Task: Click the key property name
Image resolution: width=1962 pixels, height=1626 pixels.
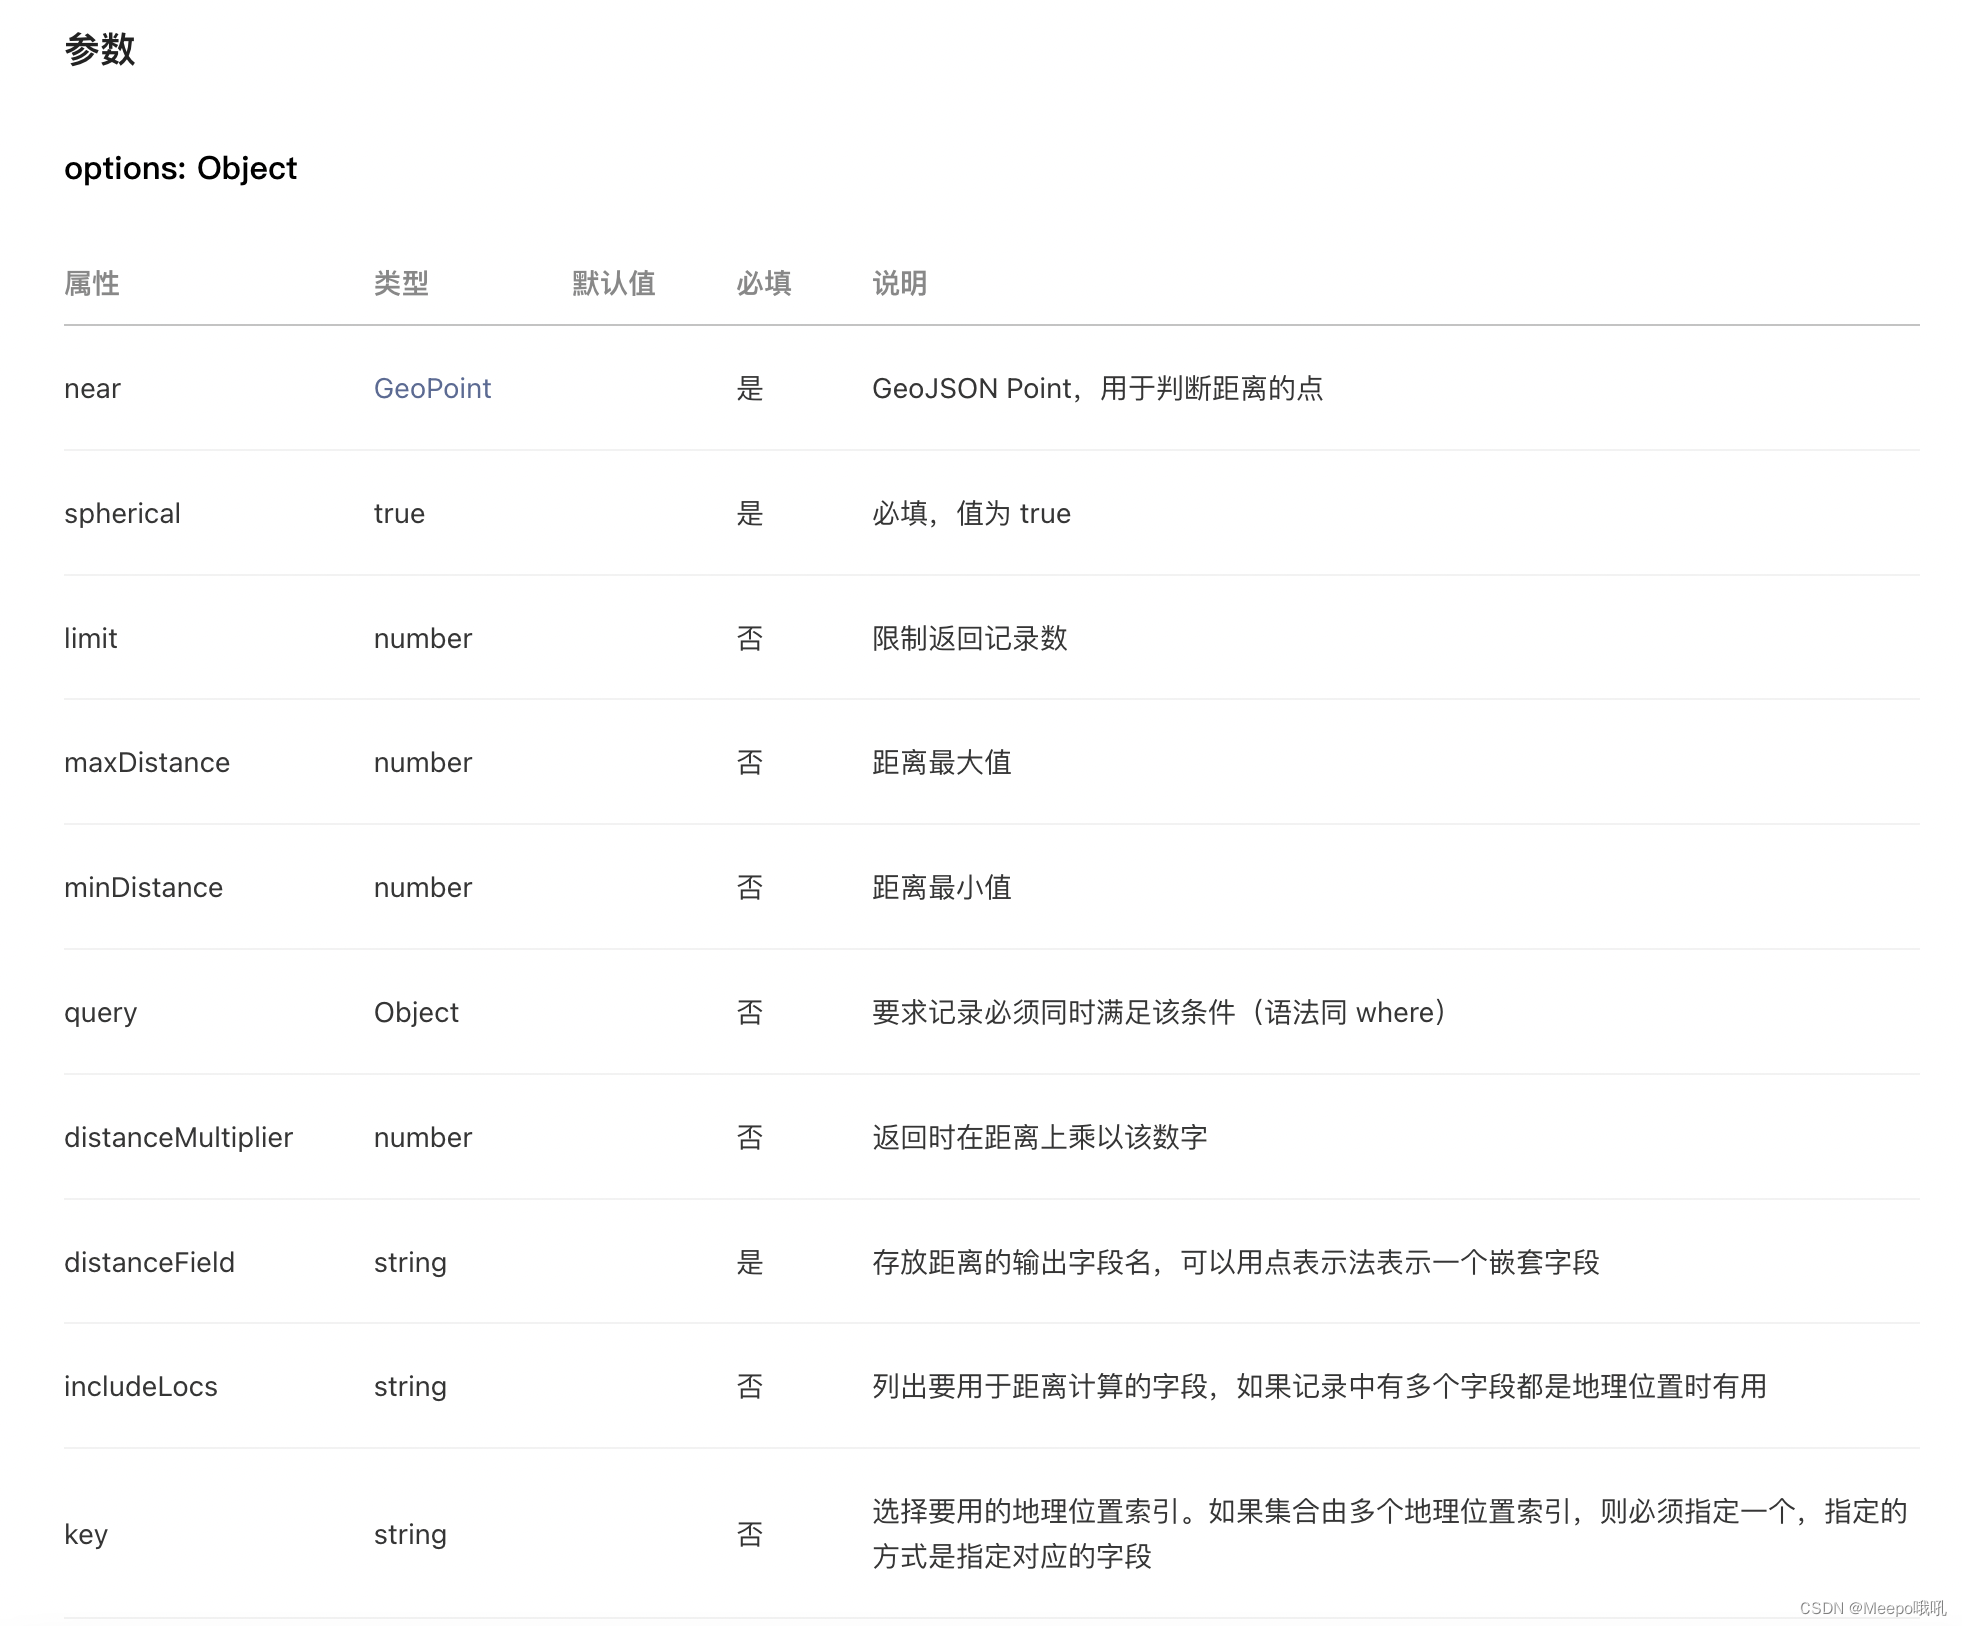Action: point(85,1534)
